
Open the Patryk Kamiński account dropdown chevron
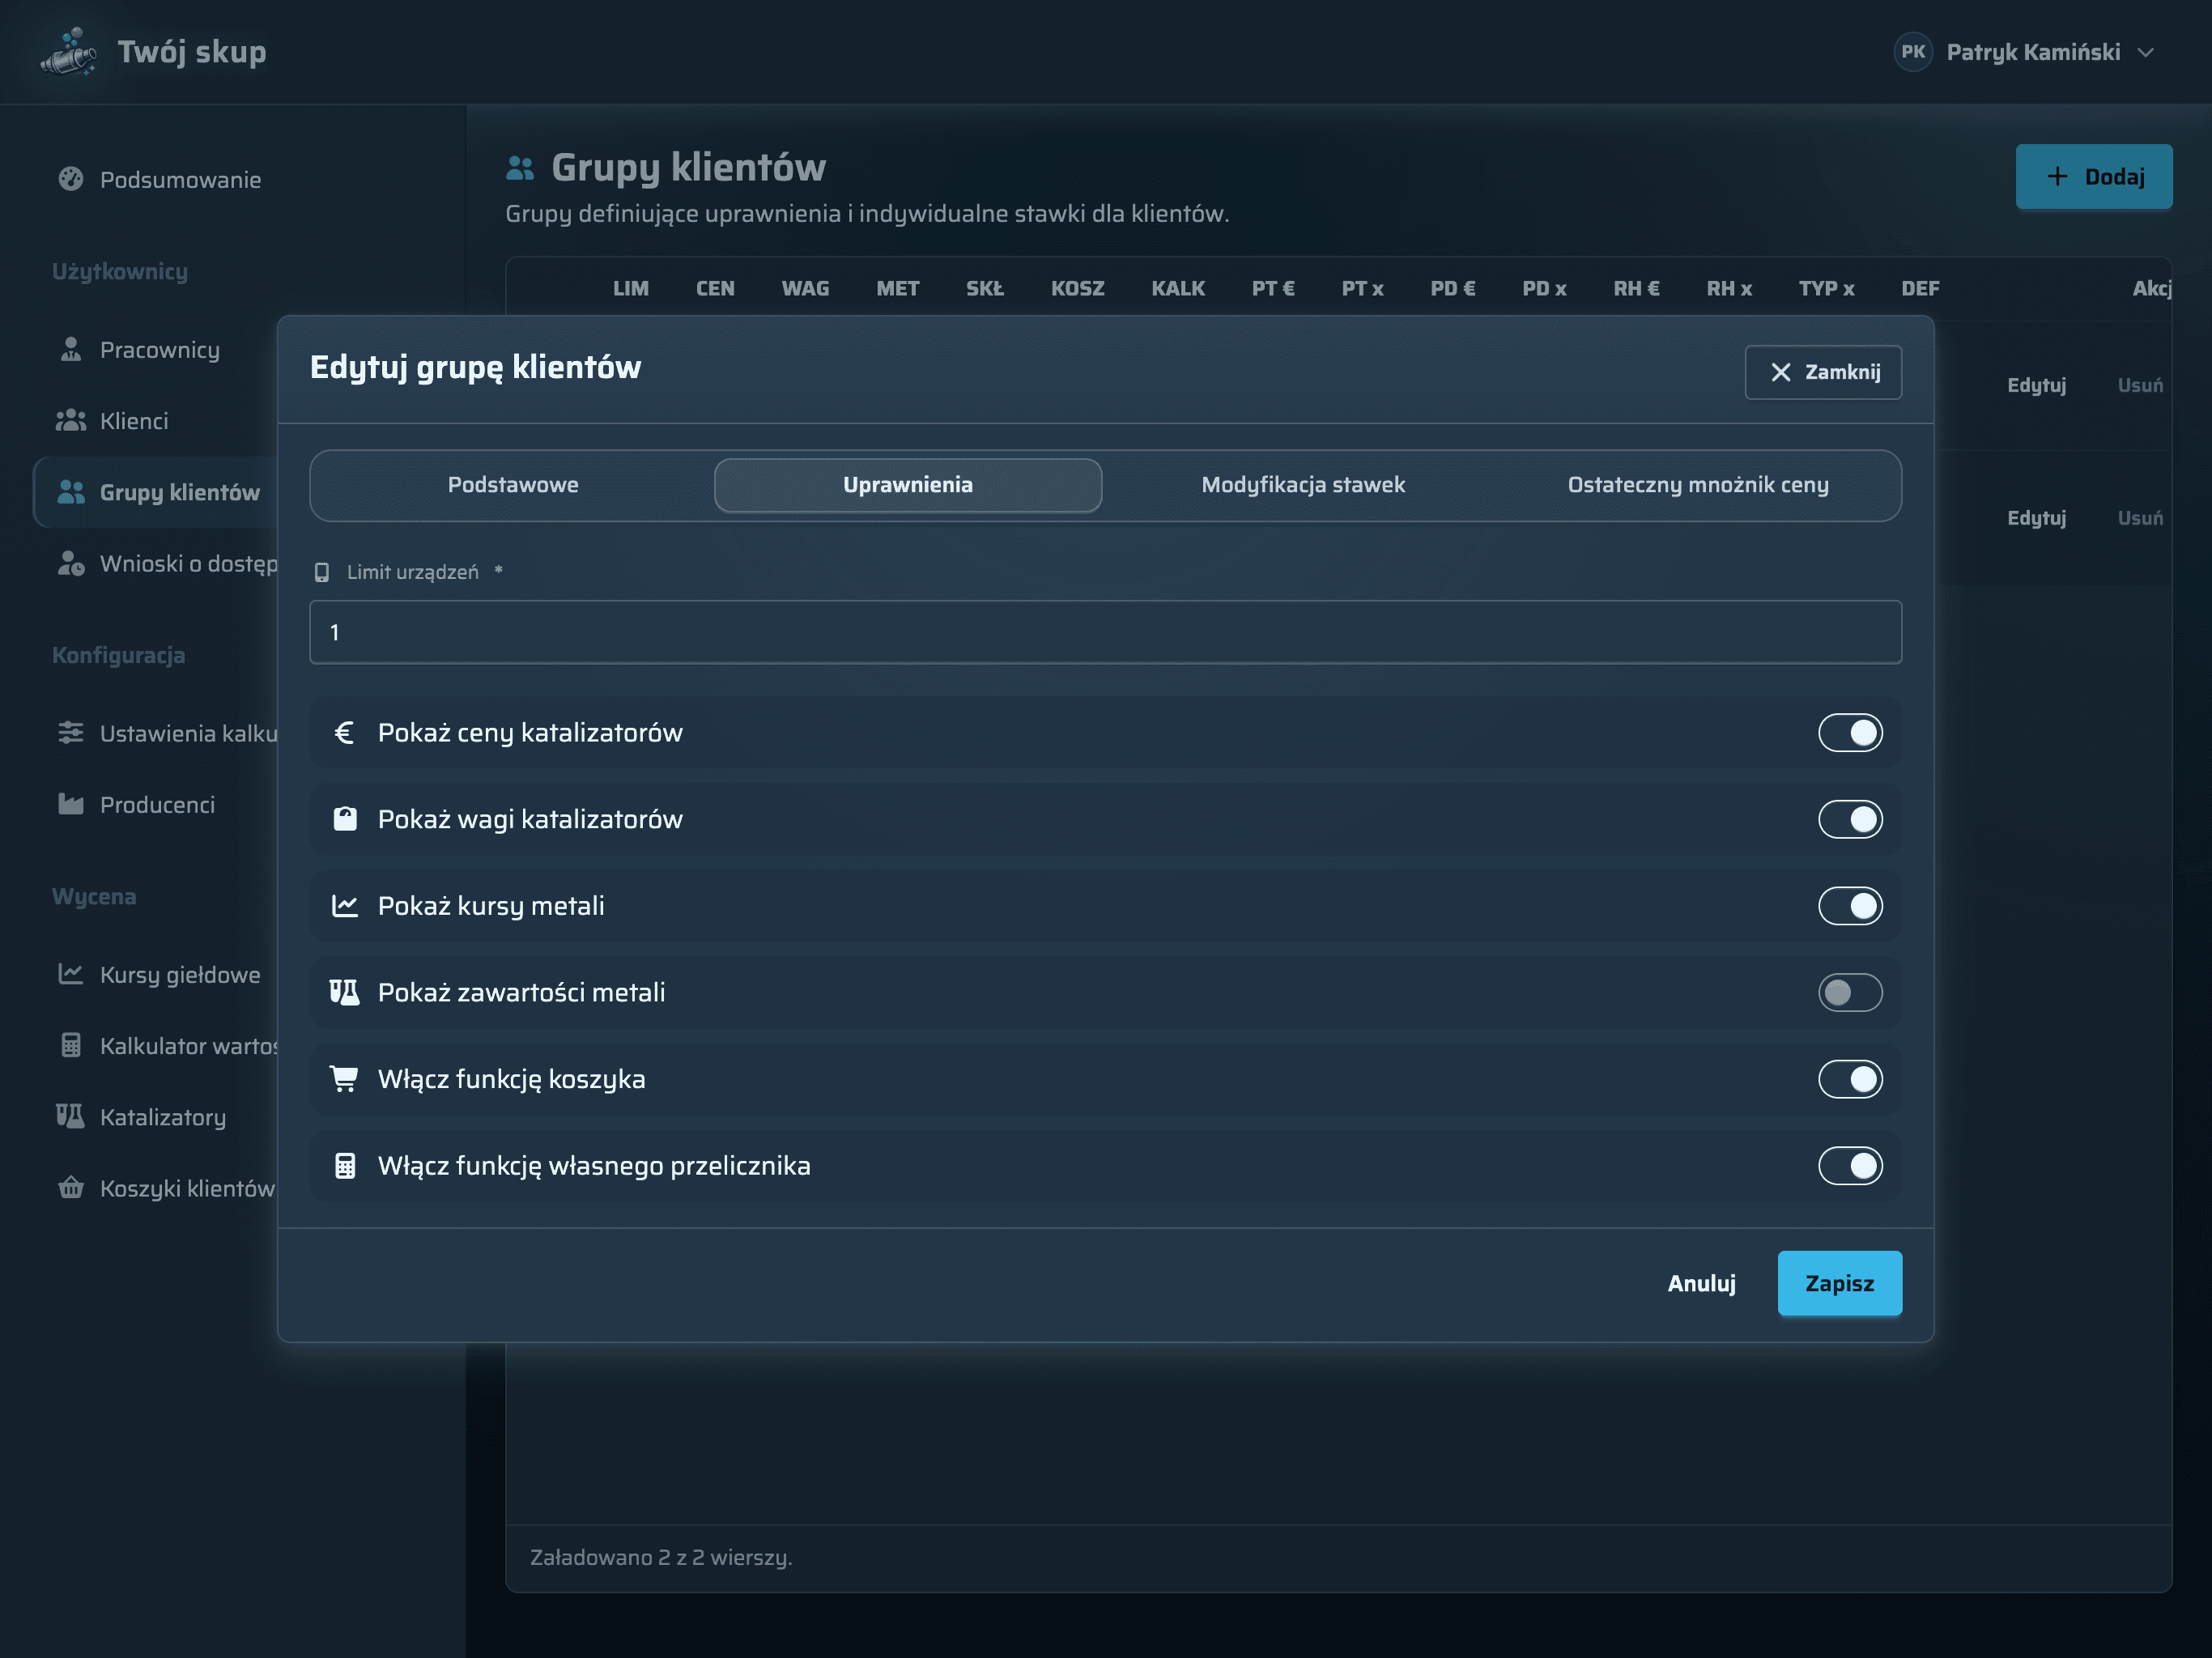pyautogui.click(x=2145, y=53)
